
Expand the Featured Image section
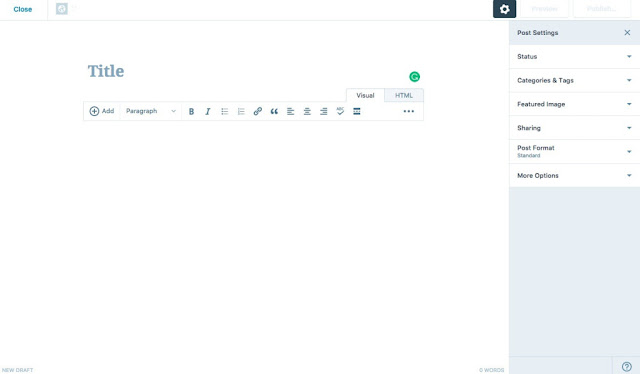pyautogui.click(x=574, y=104)
